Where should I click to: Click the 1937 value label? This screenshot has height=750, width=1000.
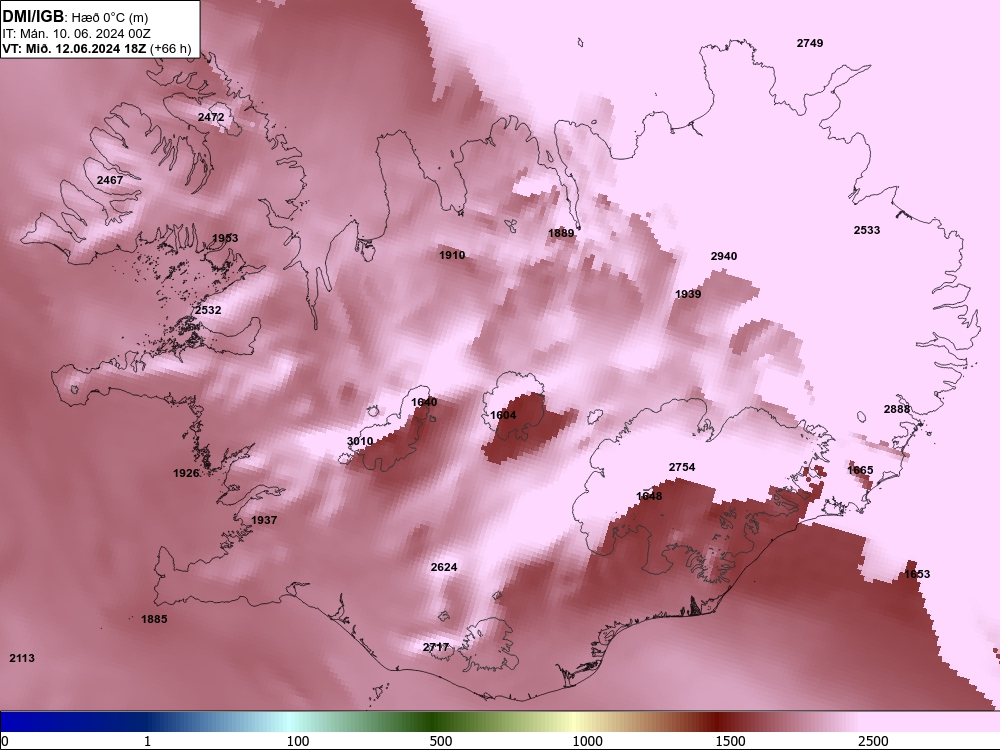264,520
